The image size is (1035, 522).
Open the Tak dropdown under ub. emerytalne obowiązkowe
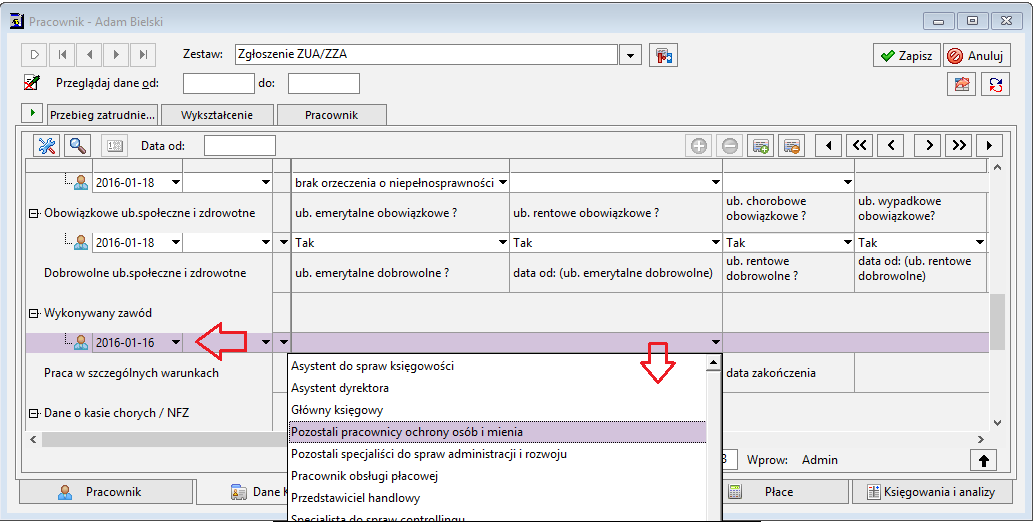click(x=502, y=242)
